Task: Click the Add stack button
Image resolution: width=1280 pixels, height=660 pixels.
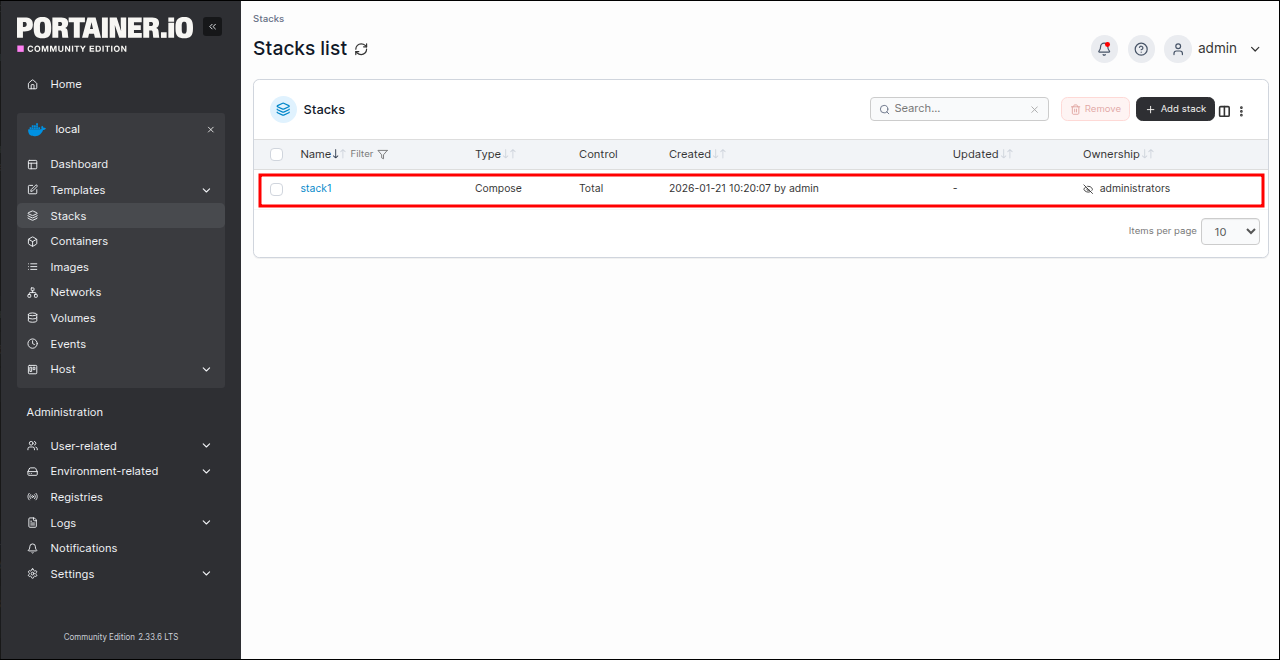Action: click(x=1175, y=109)
